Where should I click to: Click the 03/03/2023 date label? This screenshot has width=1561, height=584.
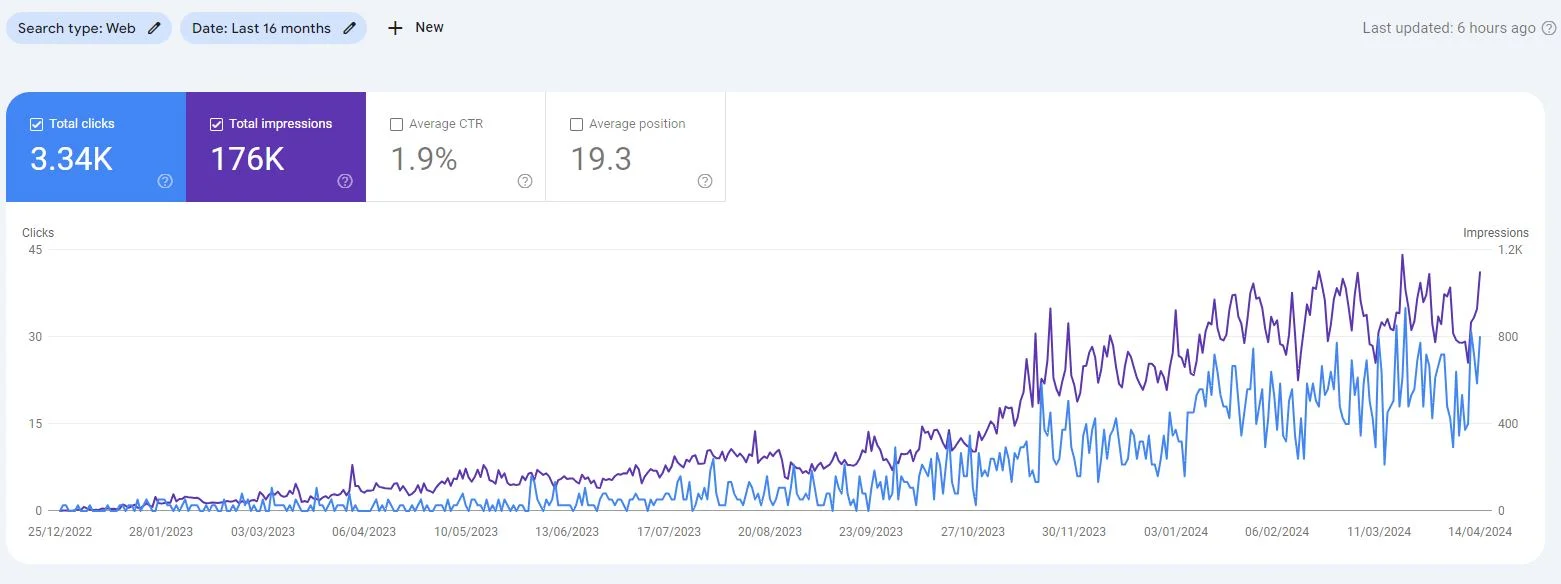(263, 532)
